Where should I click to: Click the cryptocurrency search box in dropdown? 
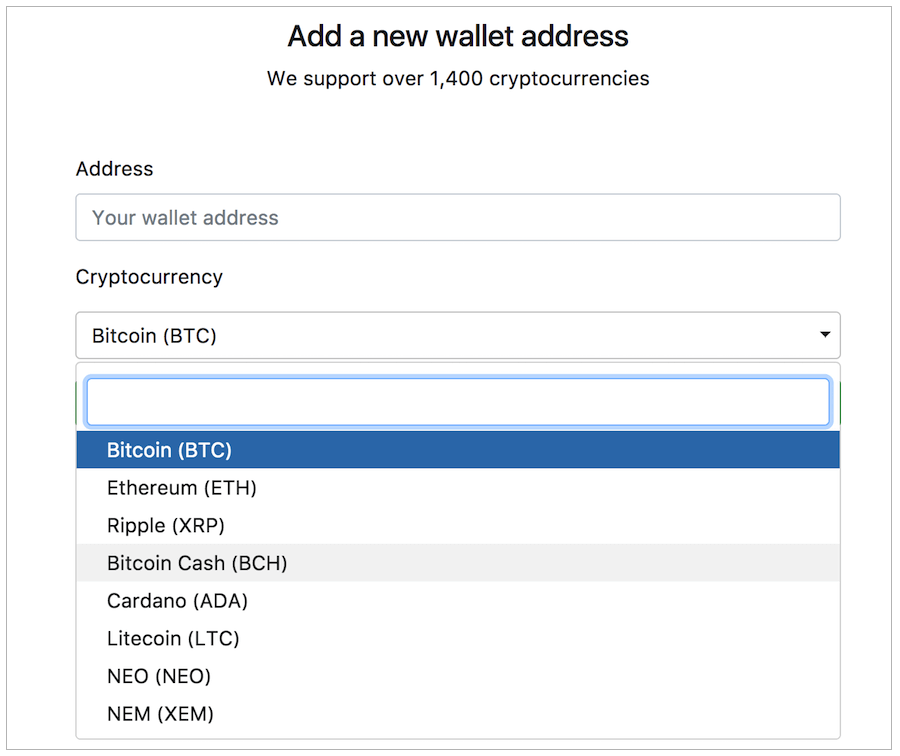point(457,402)
